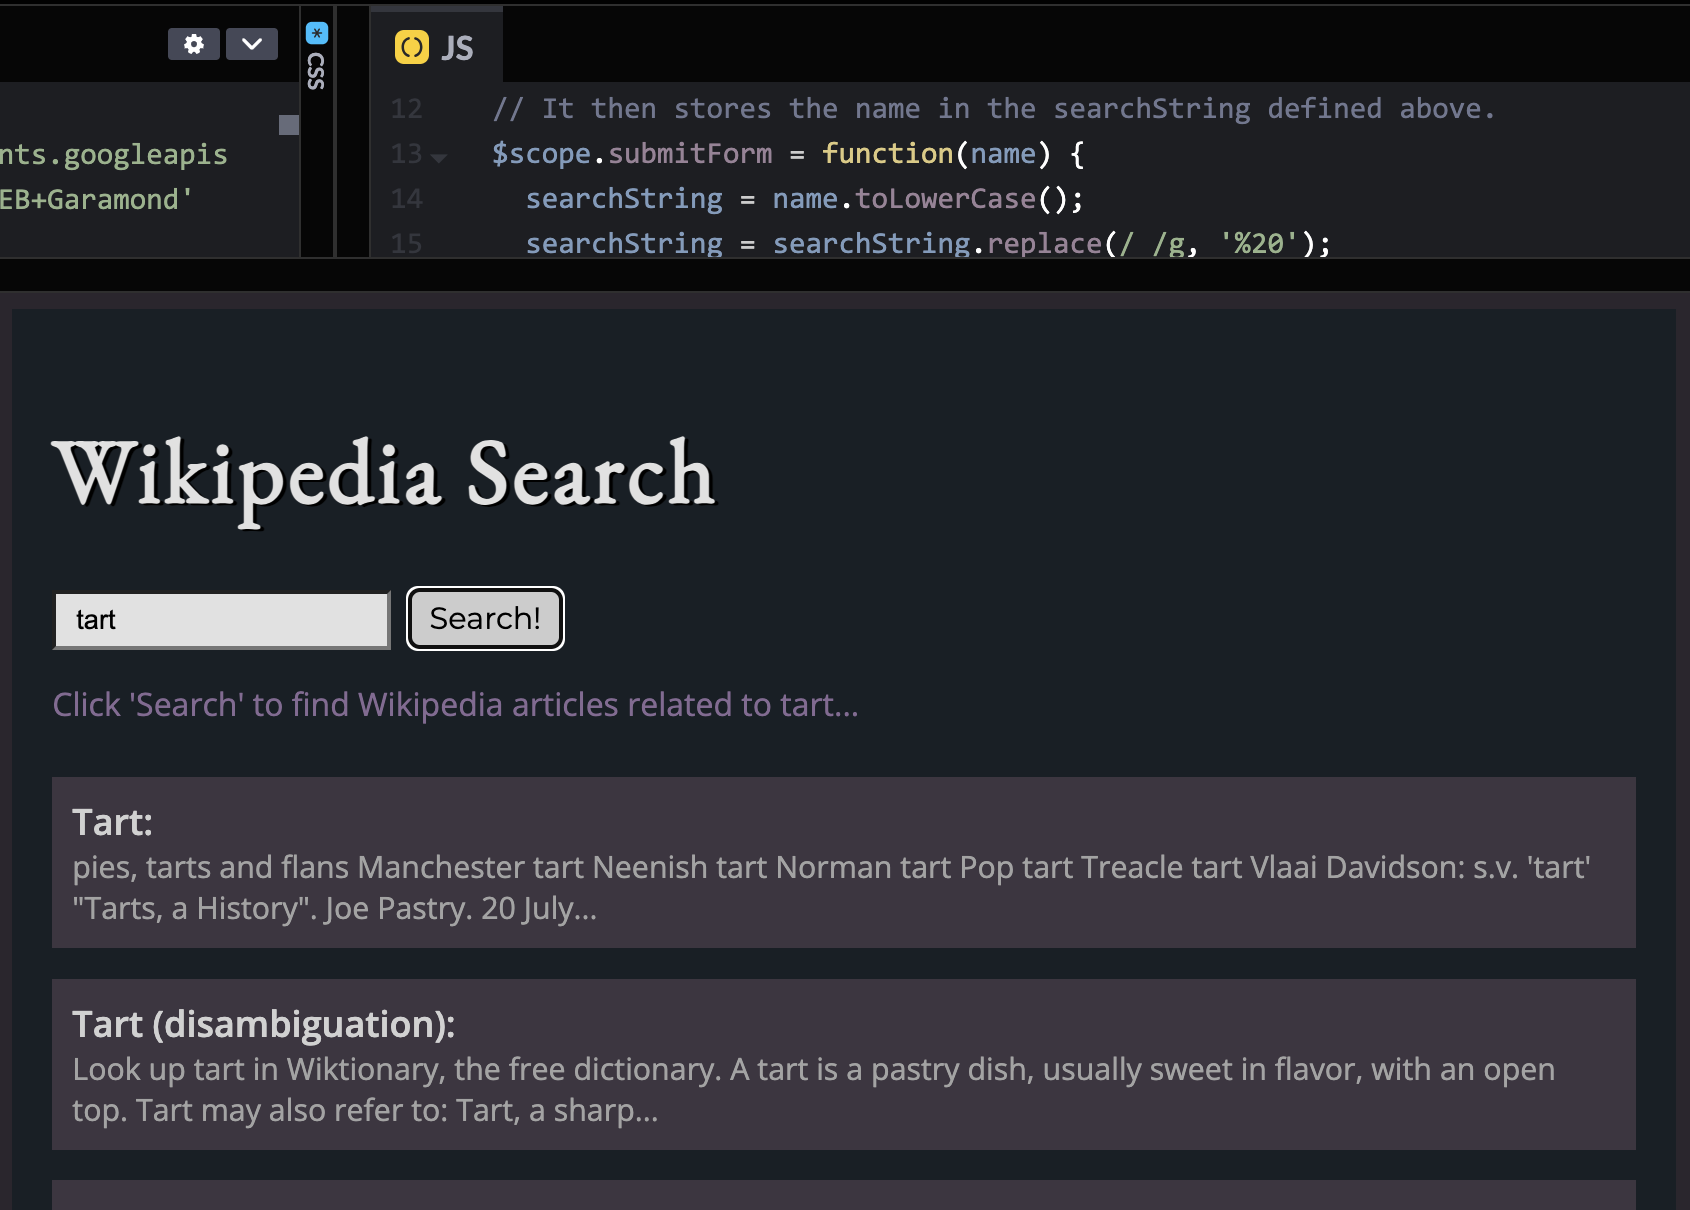Click the Search! button
1690x1210 pixels.
pyautogui.click(x=485, y=619)
